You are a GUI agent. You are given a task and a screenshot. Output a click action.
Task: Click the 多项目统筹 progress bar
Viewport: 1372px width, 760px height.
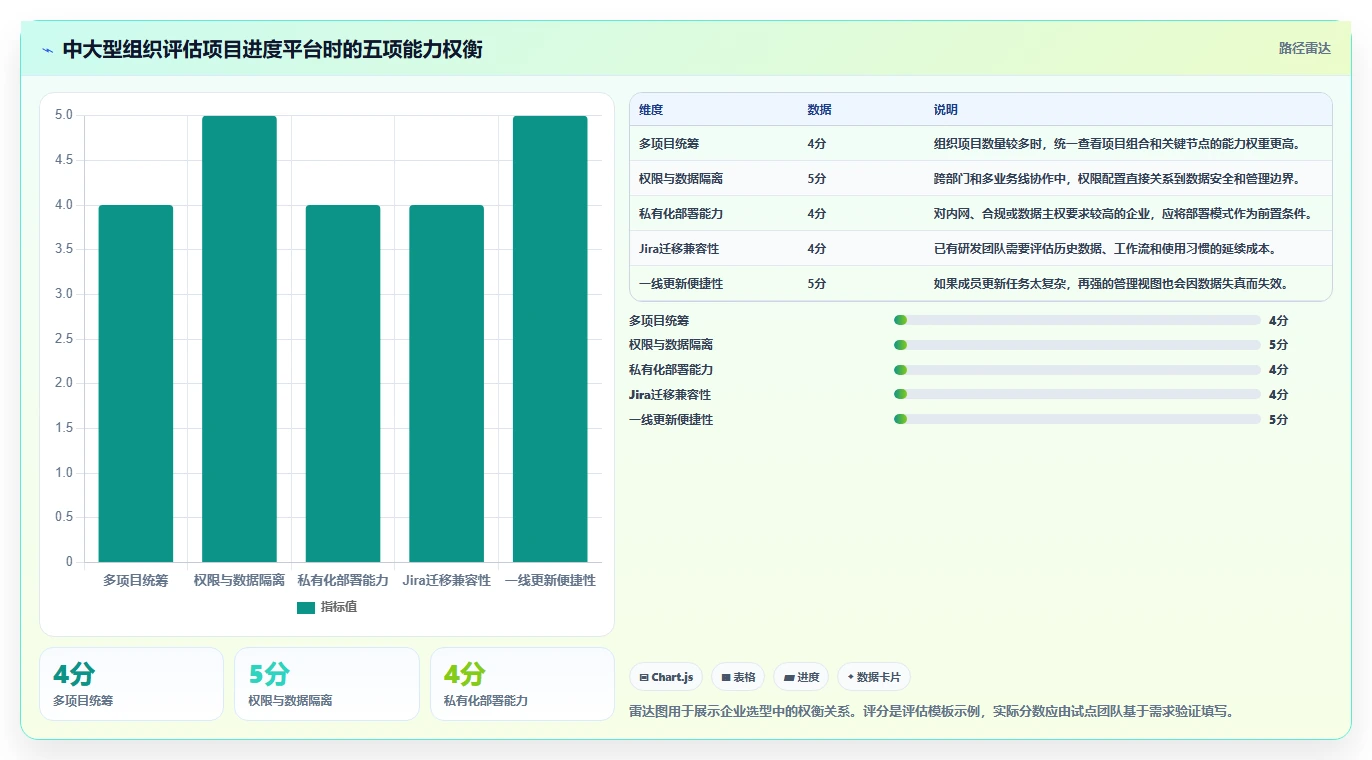tap(1077, 320)
